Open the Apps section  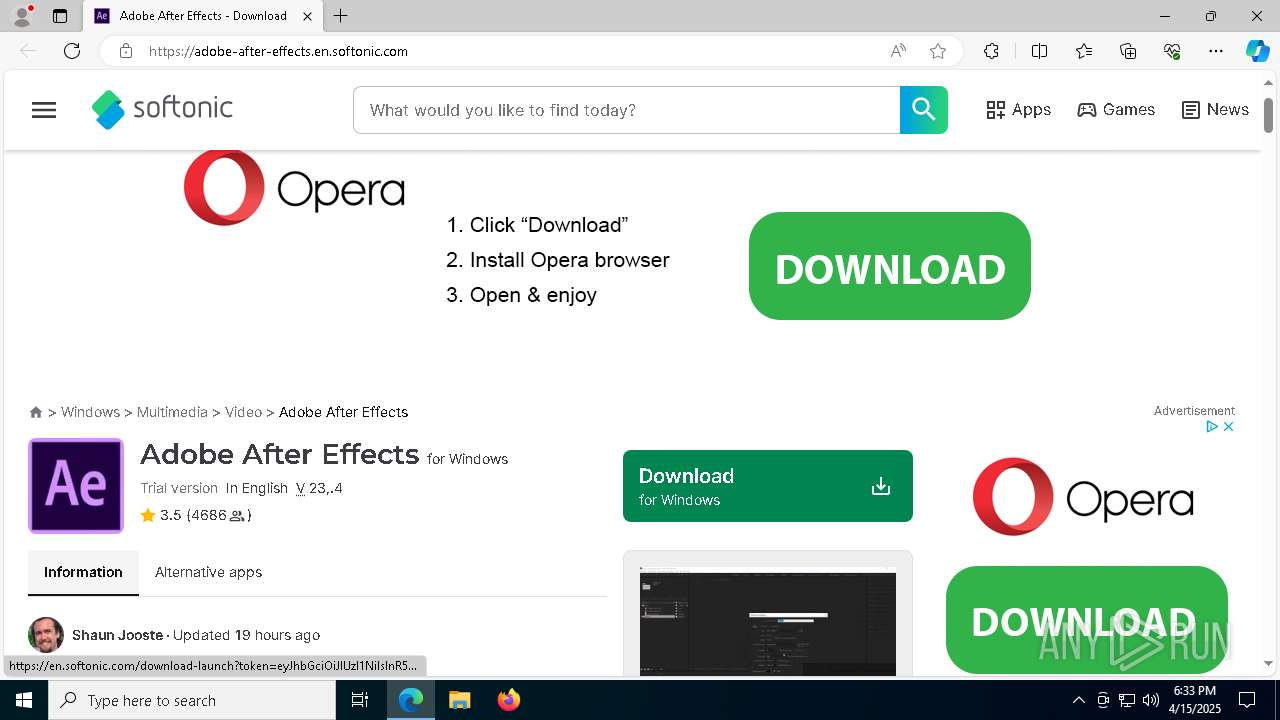1019,110
